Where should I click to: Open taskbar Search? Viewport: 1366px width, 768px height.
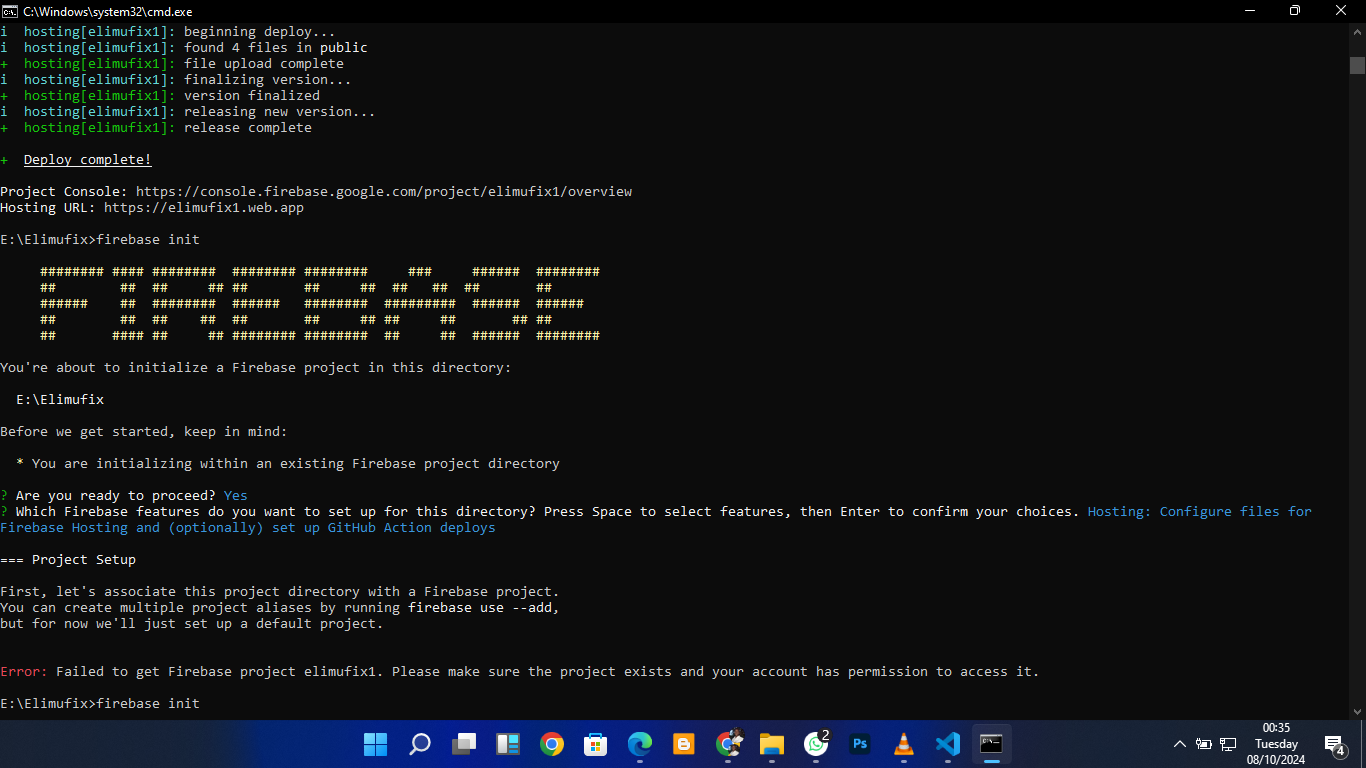click(420, 744)
